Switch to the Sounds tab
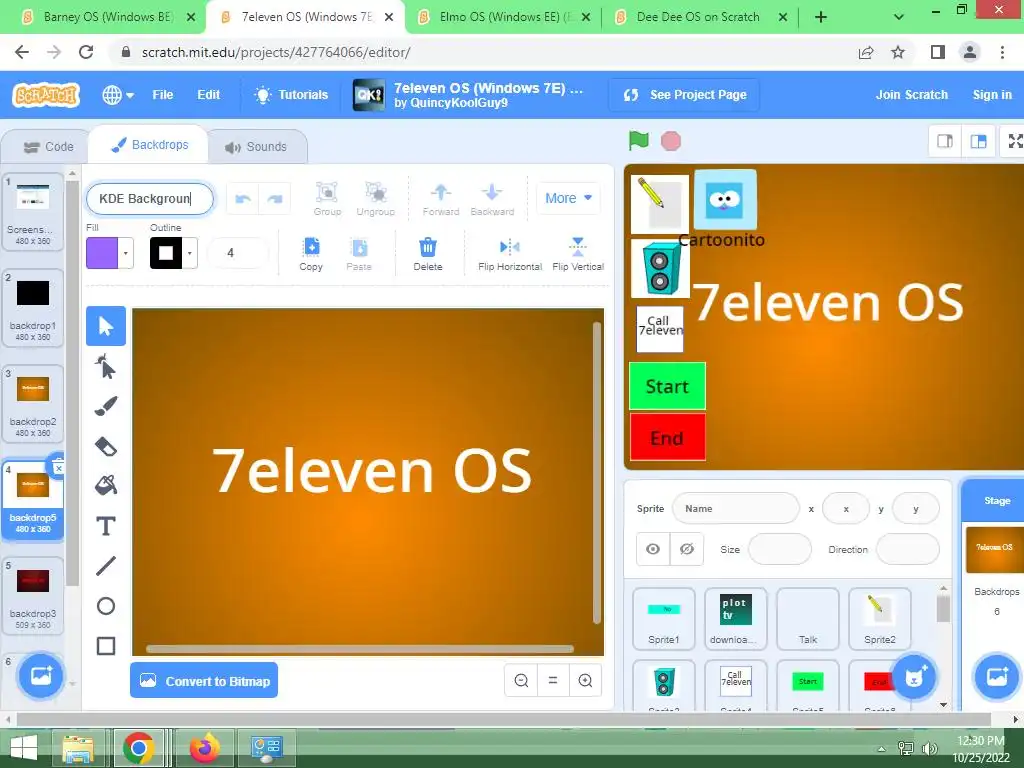1024x768 pixels. (257, 147)
